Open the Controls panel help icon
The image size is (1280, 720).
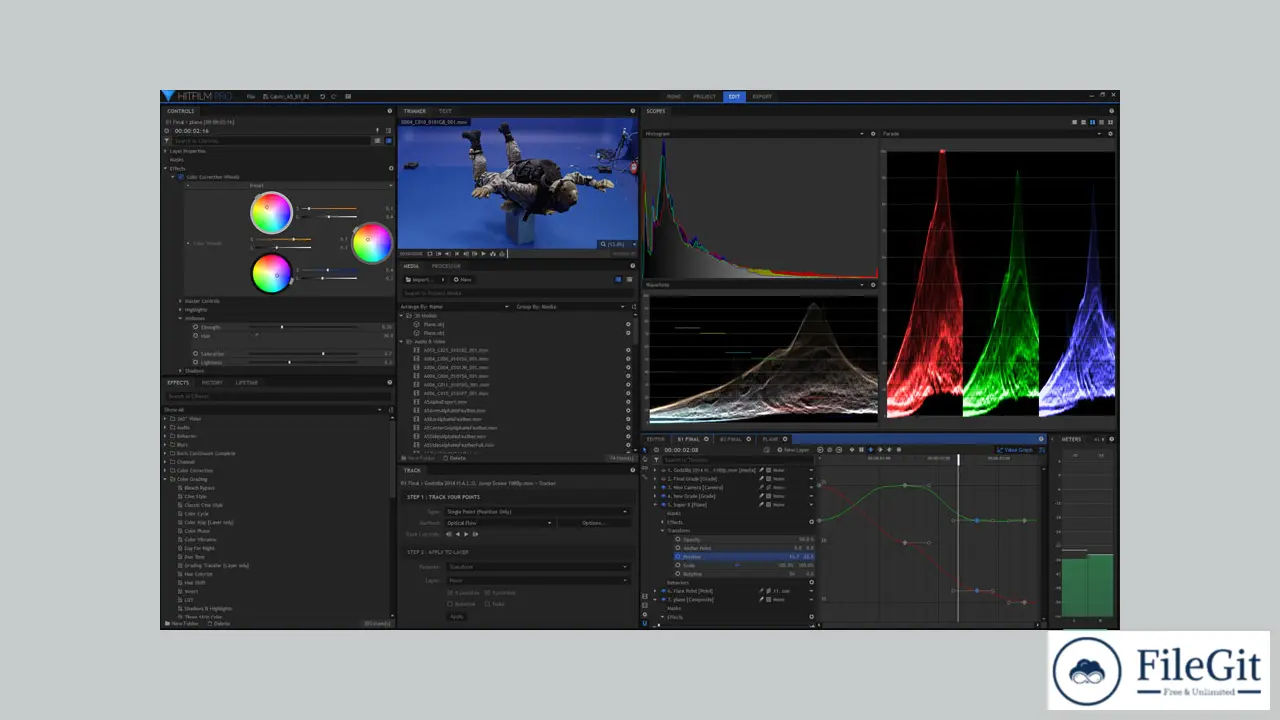[x=390, y=111]
